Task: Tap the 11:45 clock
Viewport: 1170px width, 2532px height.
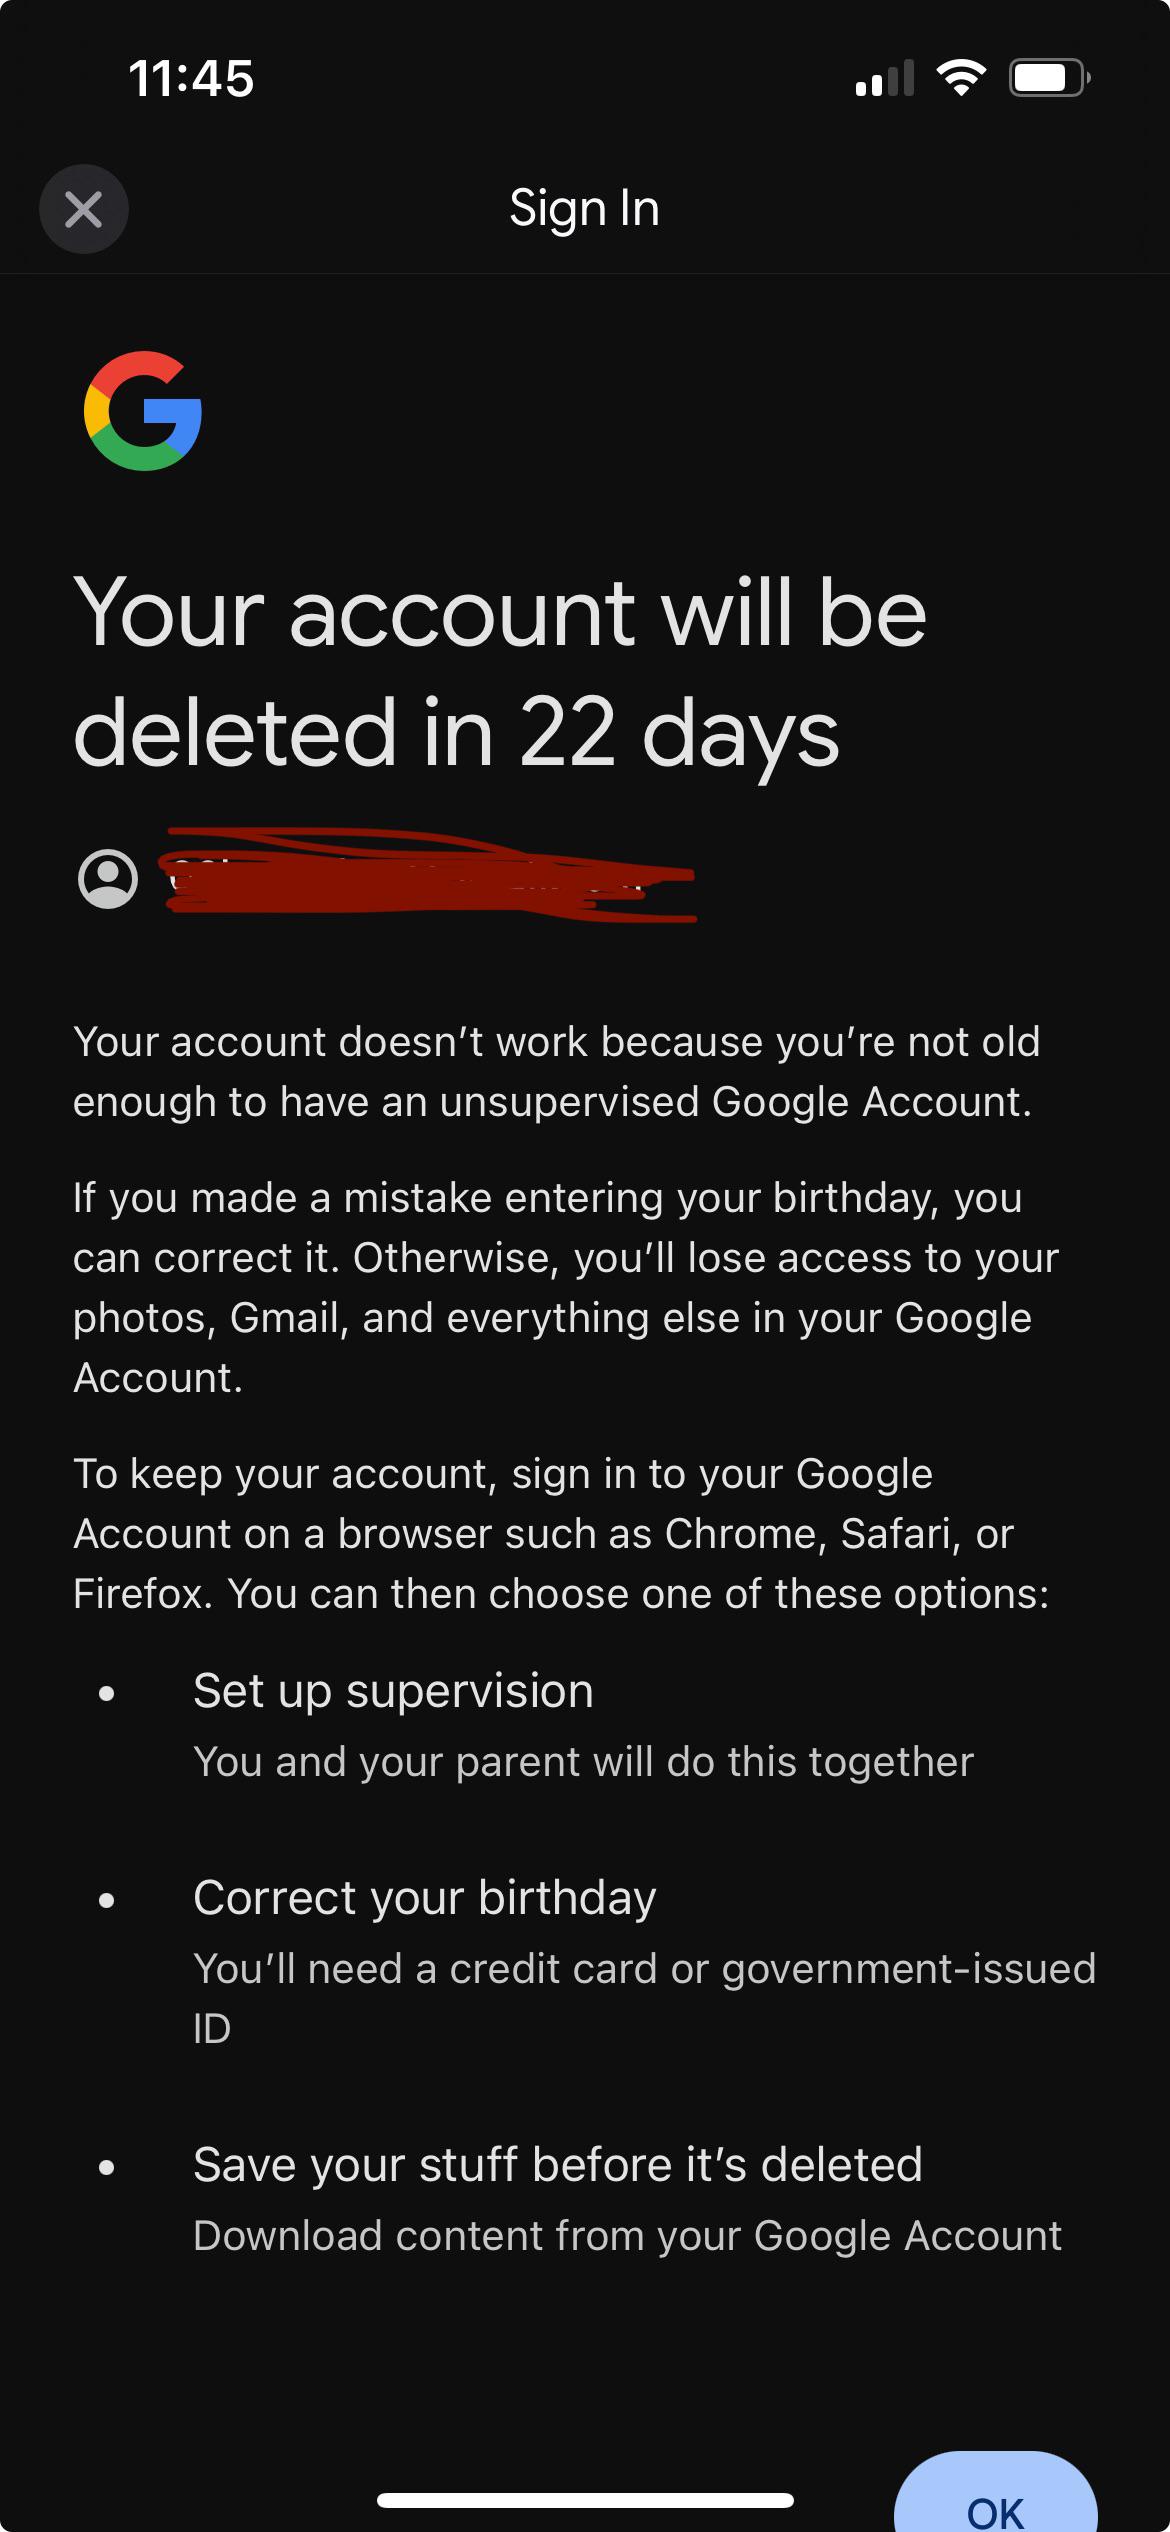Action: point(191,79)
